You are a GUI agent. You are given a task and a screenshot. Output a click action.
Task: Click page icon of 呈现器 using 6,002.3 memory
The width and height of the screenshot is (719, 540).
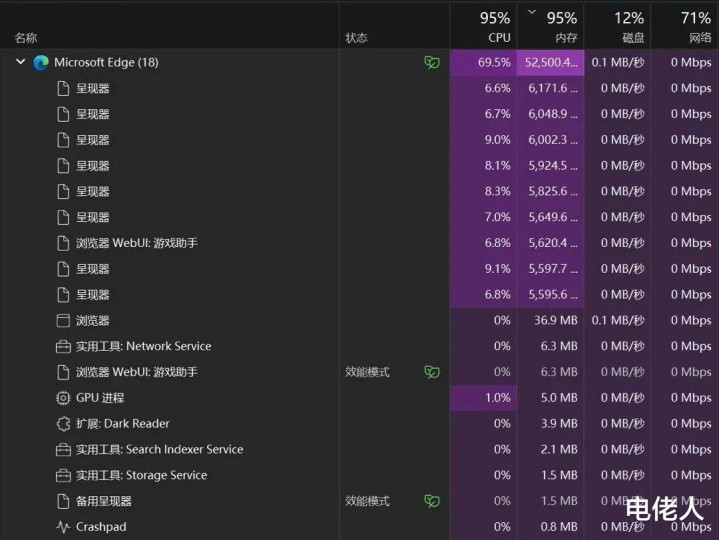coord(63,140)
